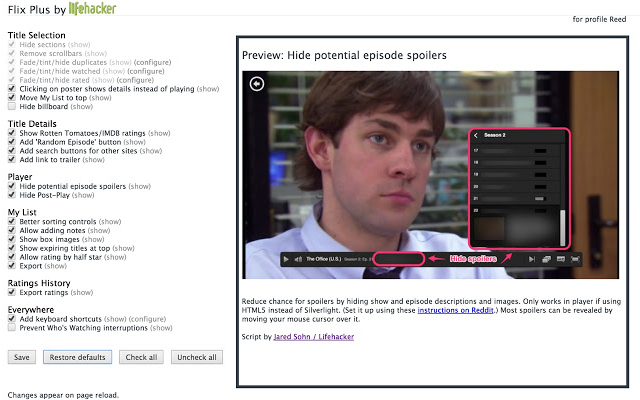Uncheck 'Export ratings' checkbox

[11, 292]
